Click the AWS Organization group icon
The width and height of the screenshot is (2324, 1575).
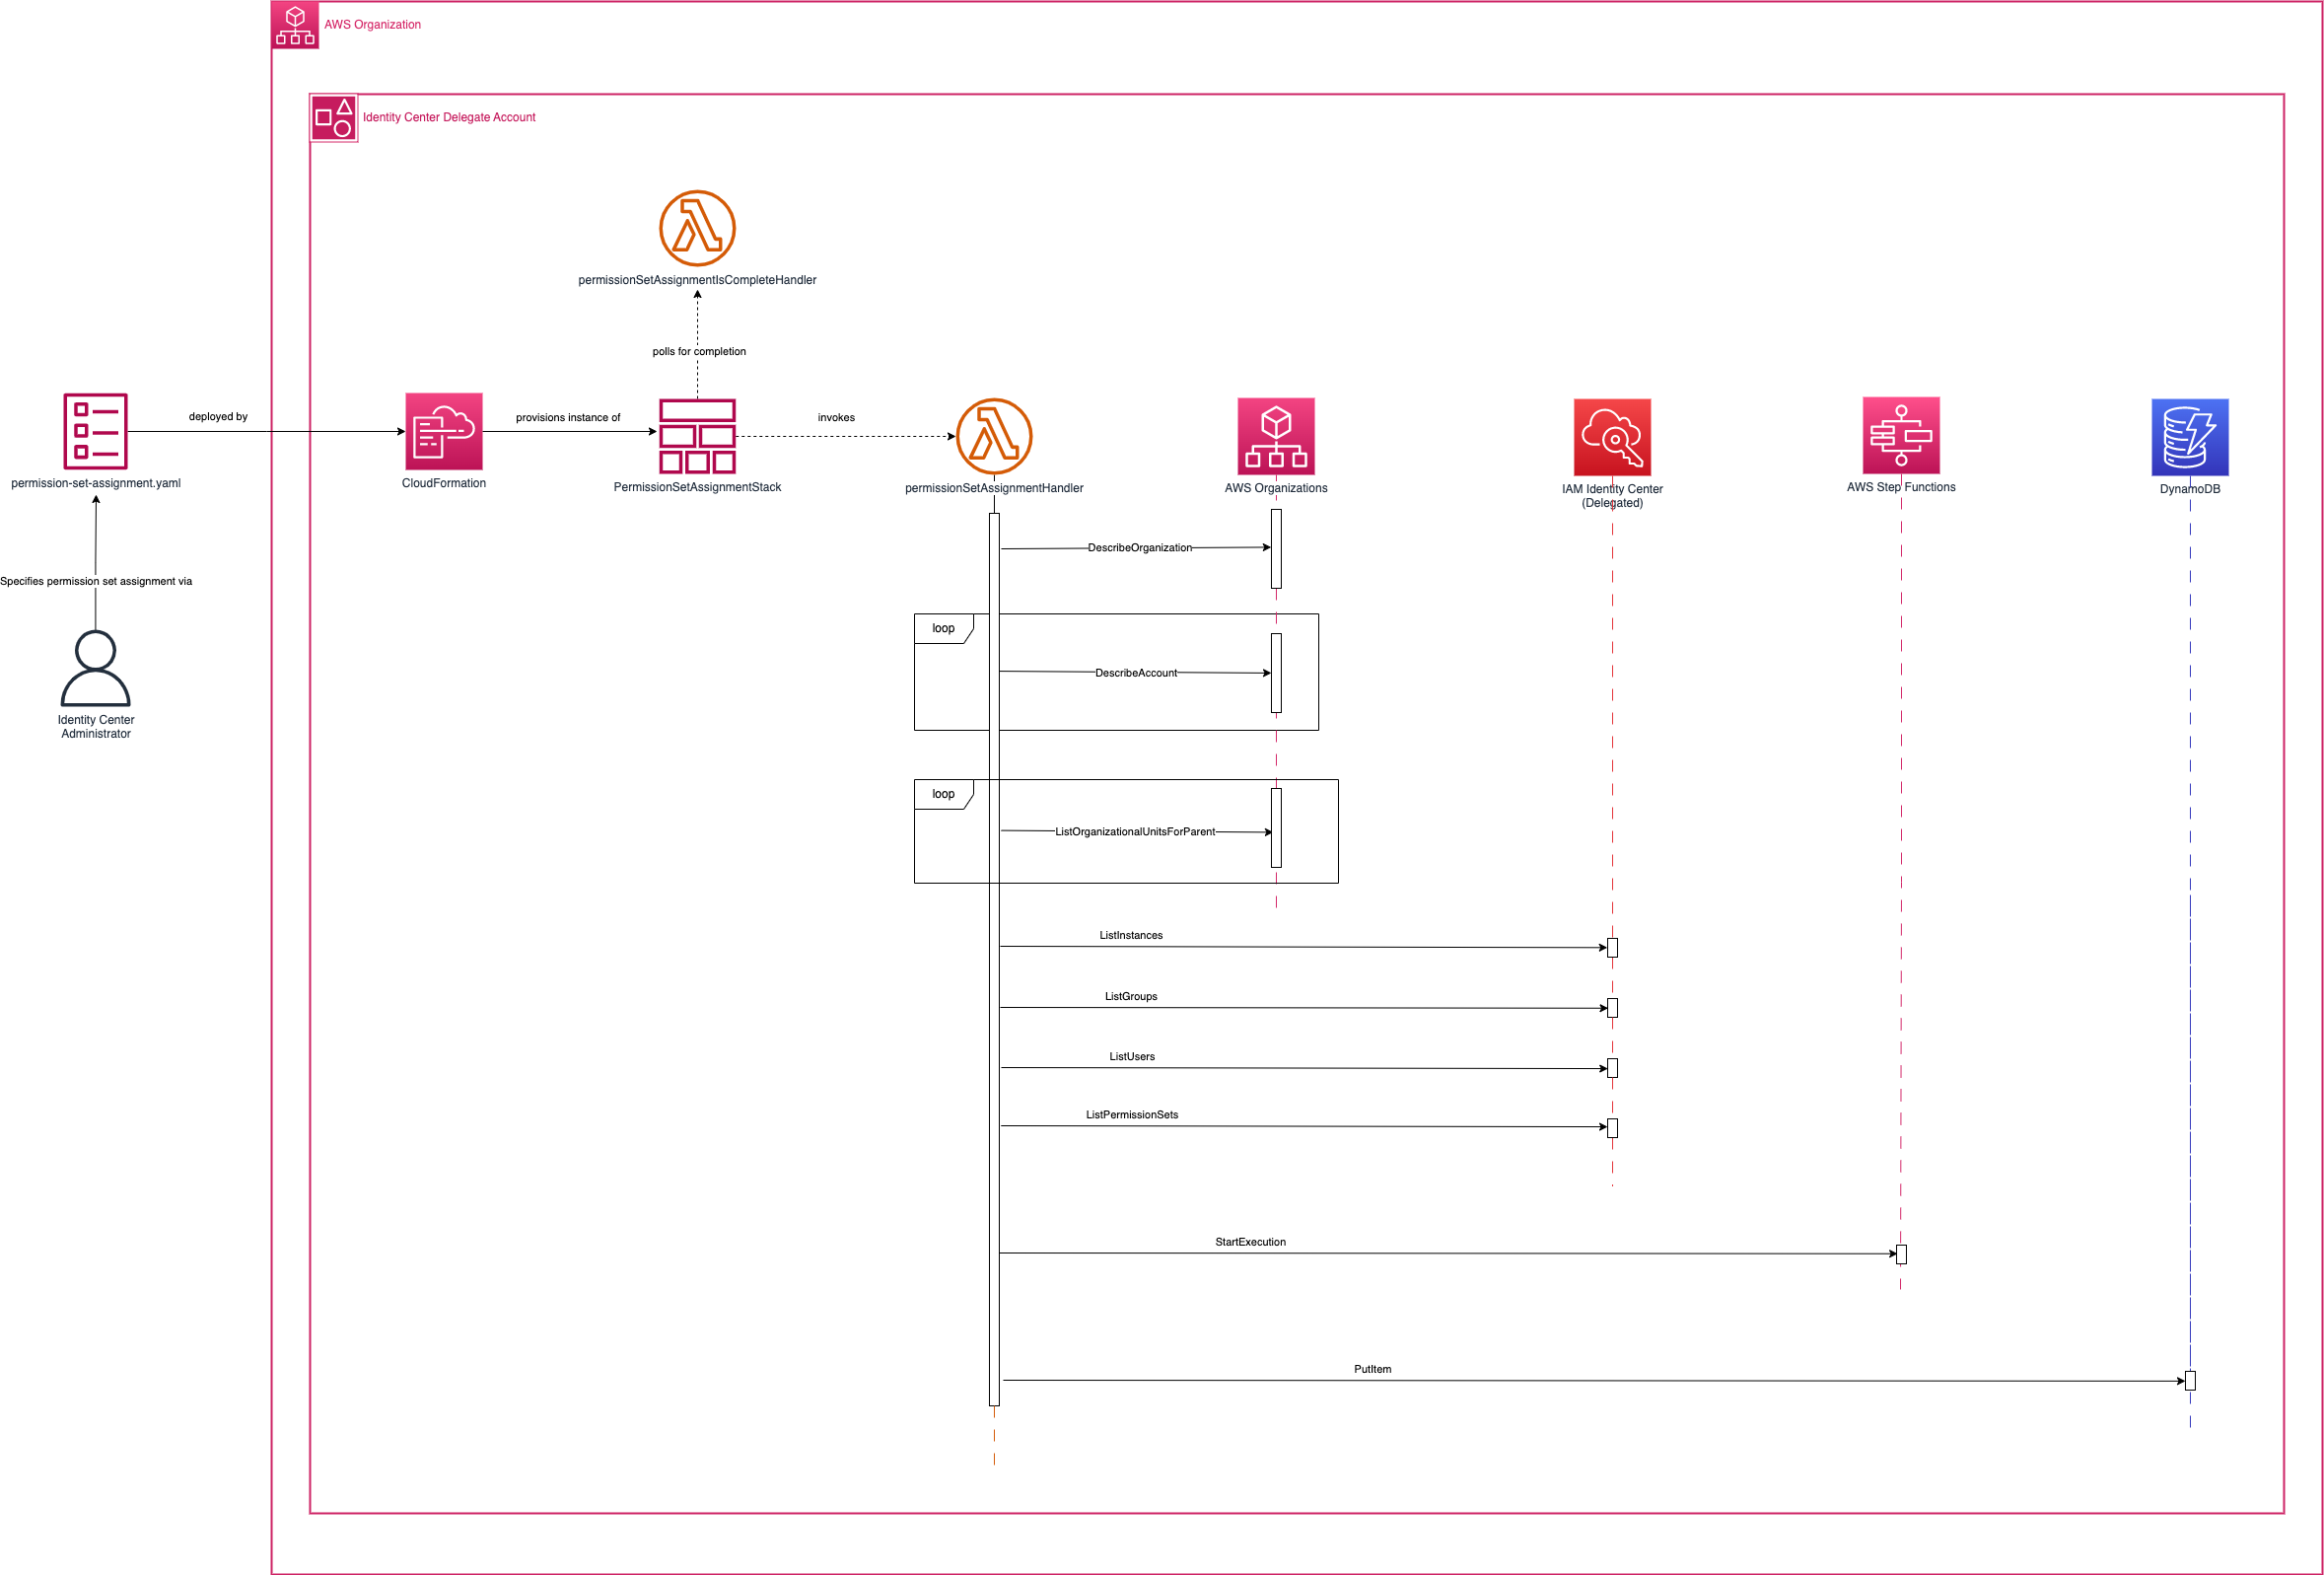295,25
